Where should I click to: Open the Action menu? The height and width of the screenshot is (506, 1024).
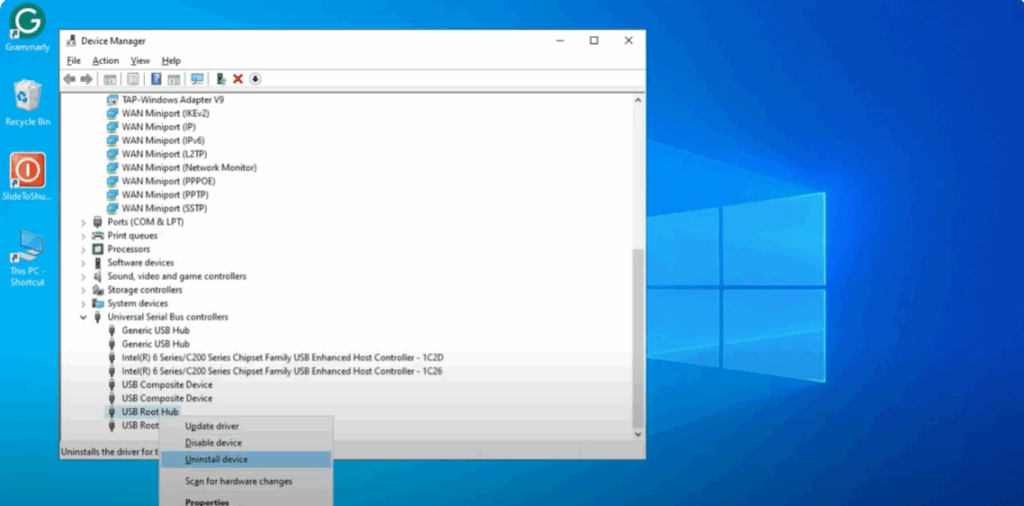point(105,61)
